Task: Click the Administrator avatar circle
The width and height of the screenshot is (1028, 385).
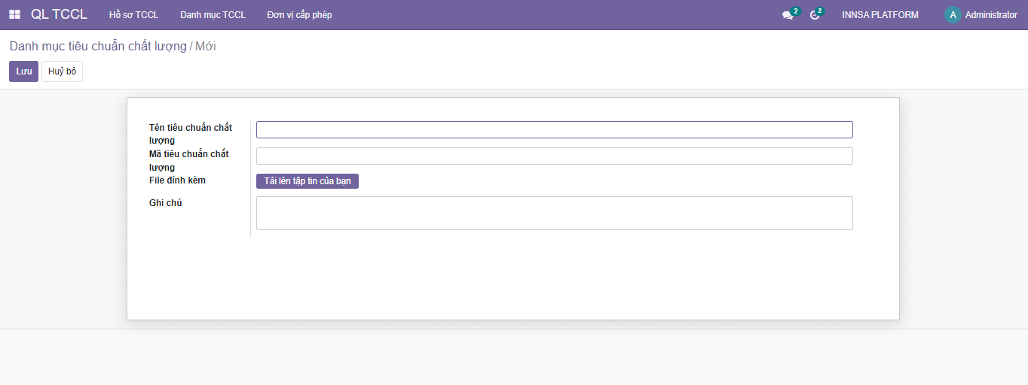Action: coord(953,14)
